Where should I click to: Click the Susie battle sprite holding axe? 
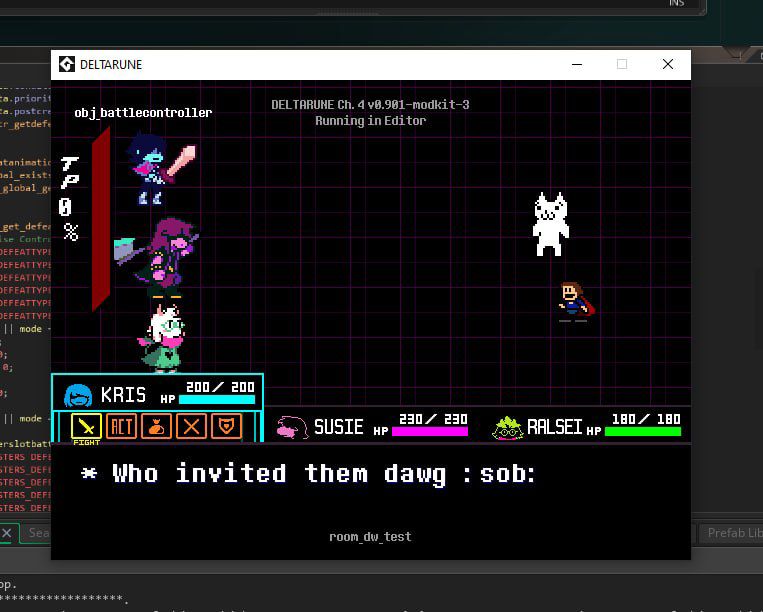[157, 258]
